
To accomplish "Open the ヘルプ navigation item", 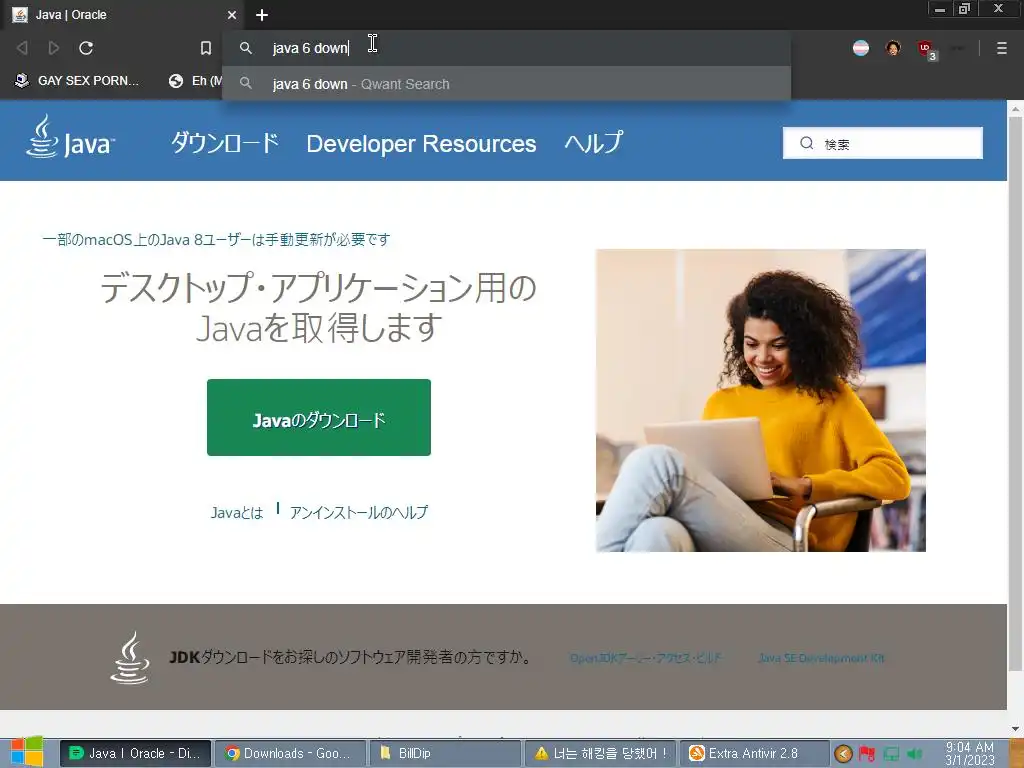I will click(594, 142).
